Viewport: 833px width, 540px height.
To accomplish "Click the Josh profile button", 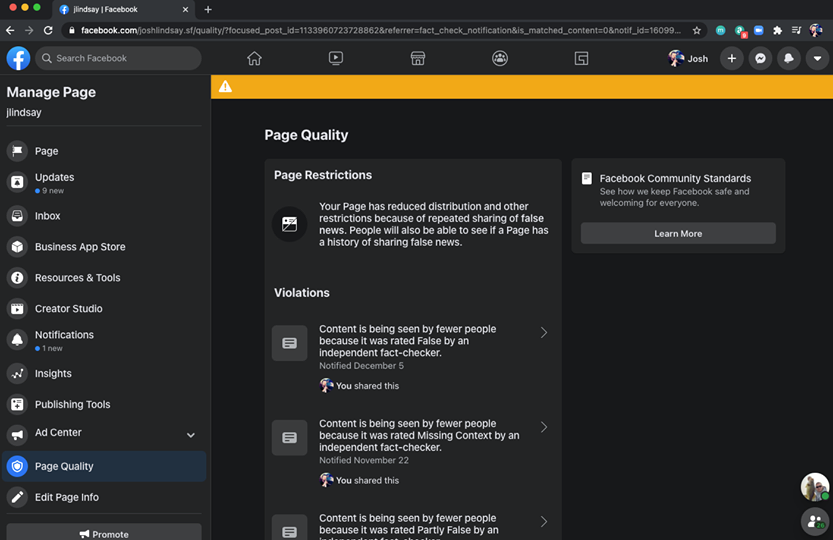I will [688, 58].
